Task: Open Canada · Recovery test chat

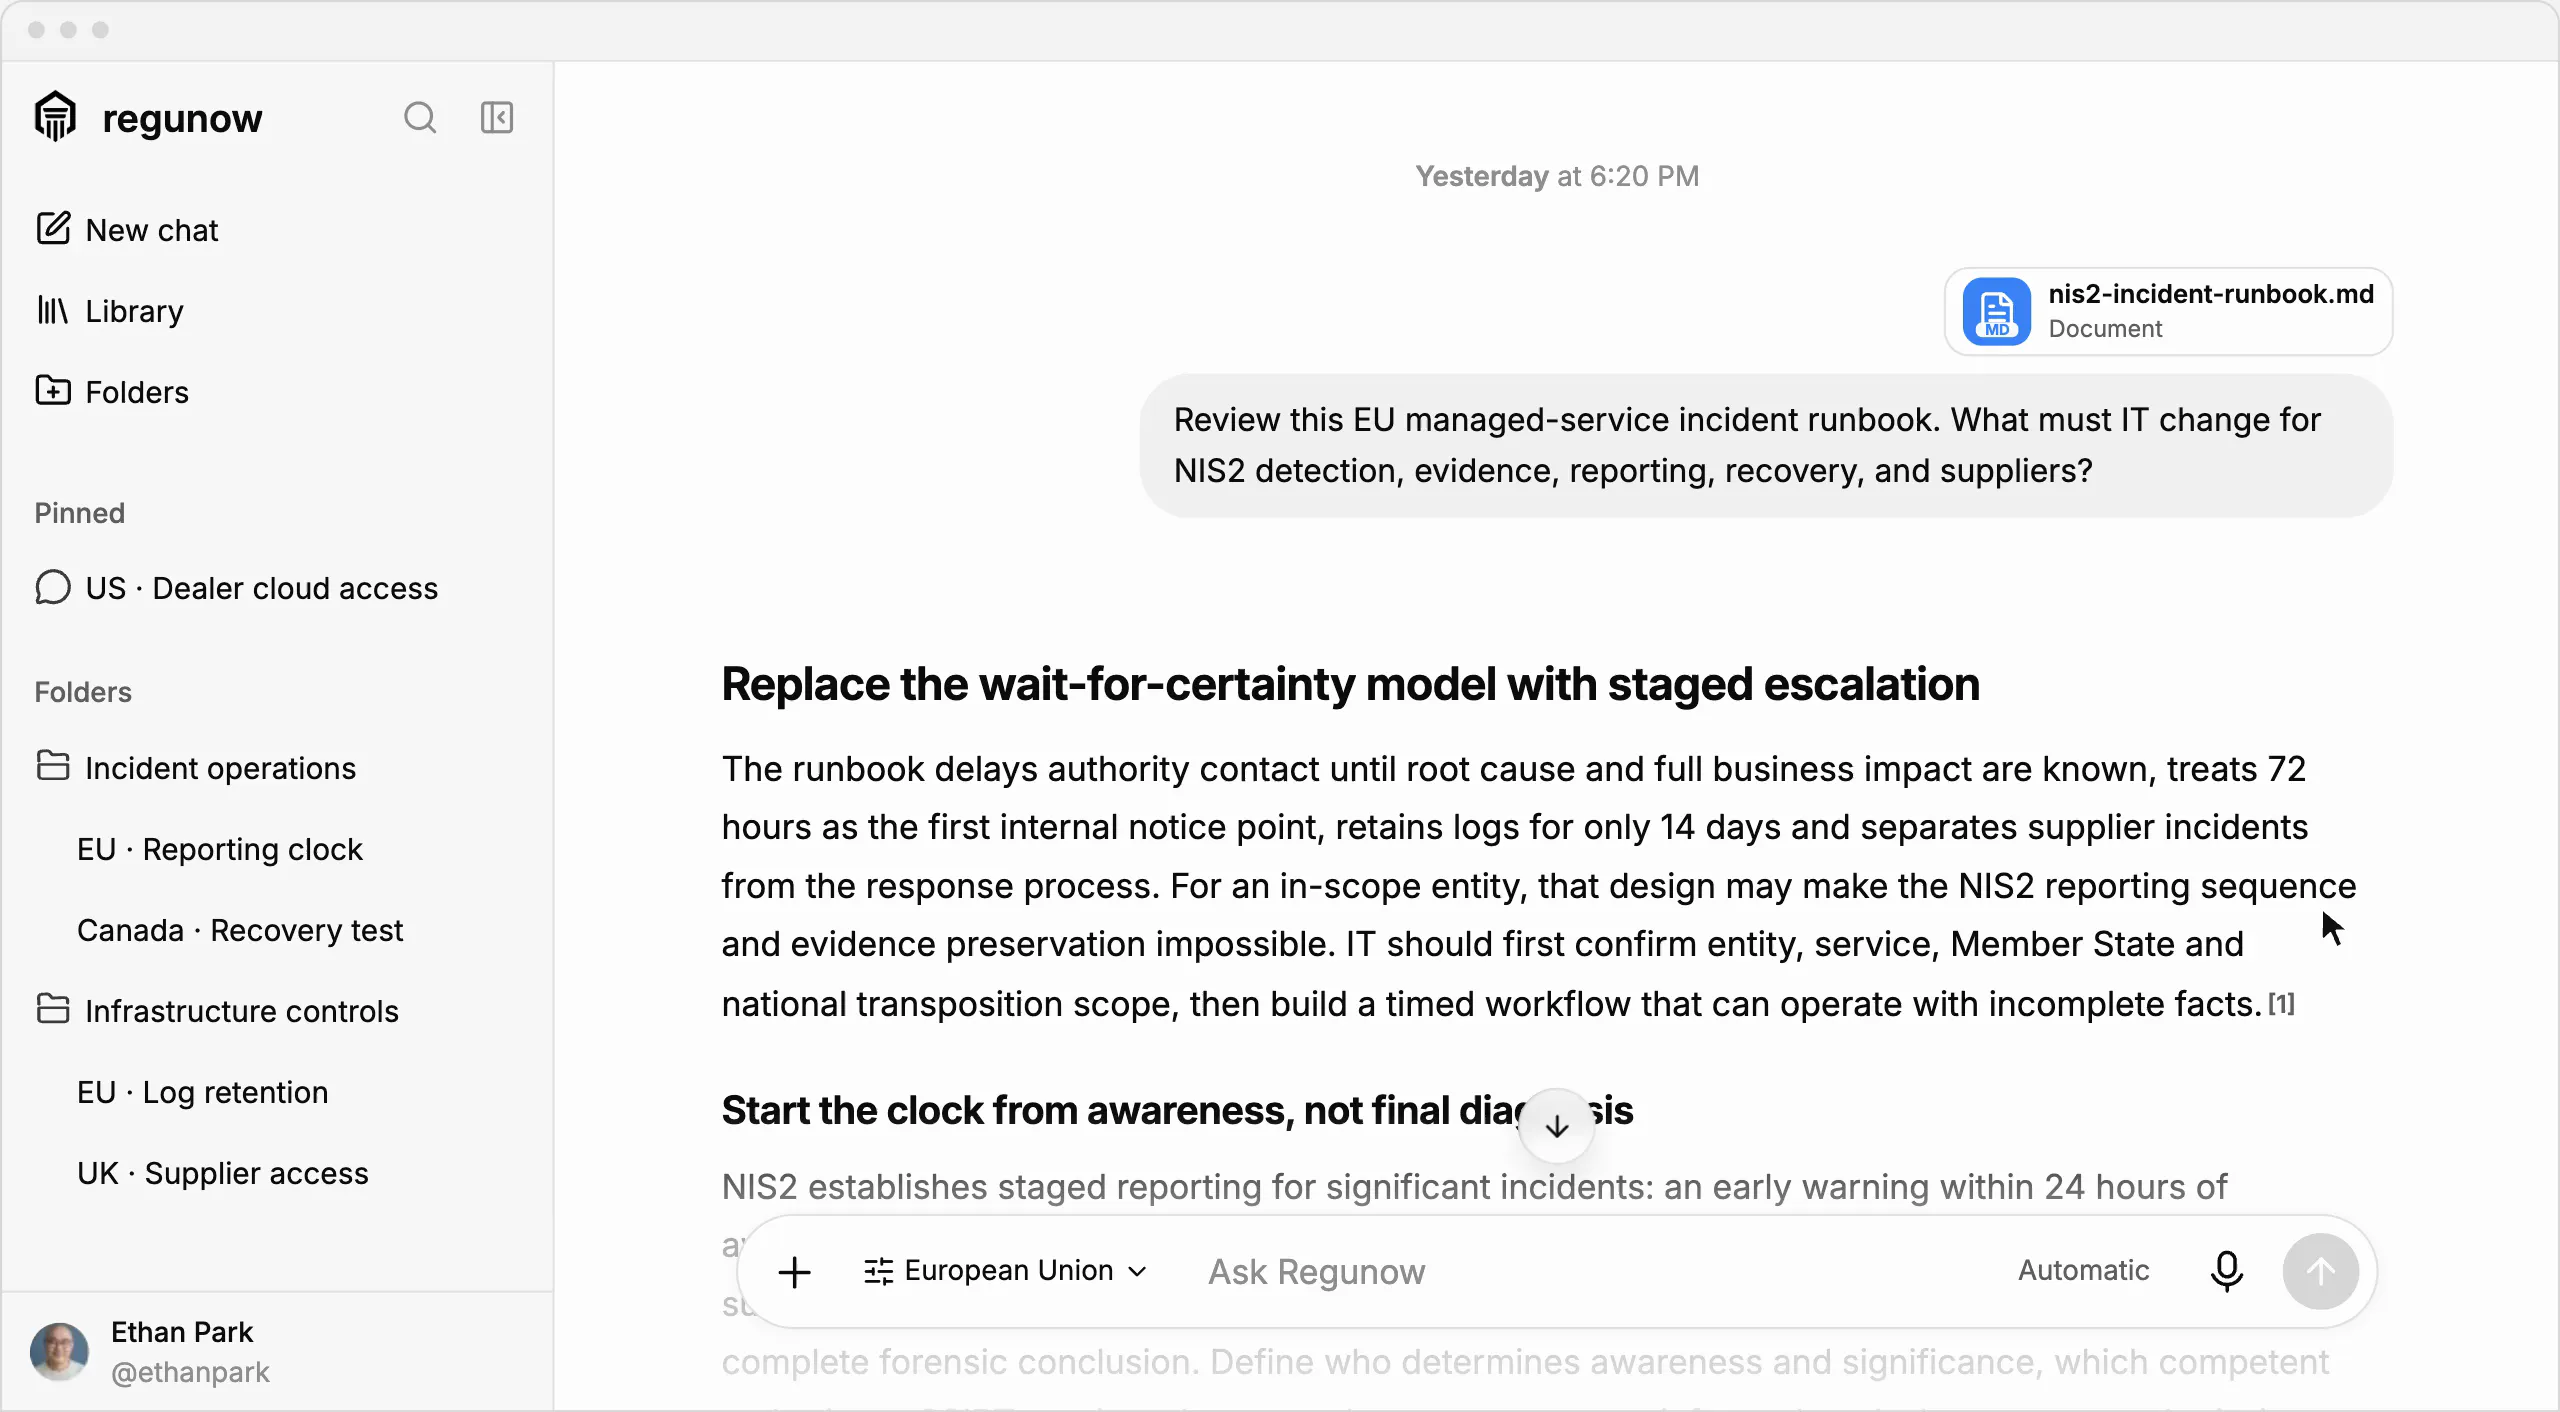Action: pos(240,930)
